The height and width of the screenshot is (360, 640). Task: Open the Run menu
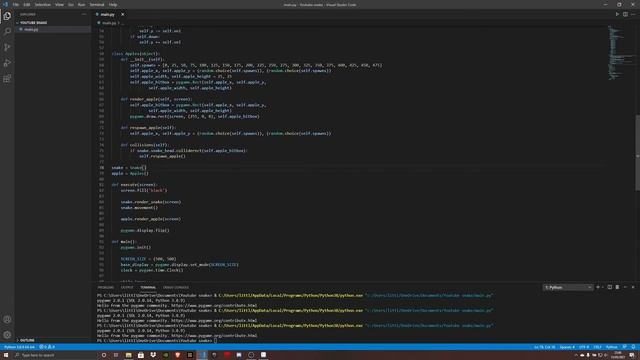pyautogui.click(x=81, y=4)
